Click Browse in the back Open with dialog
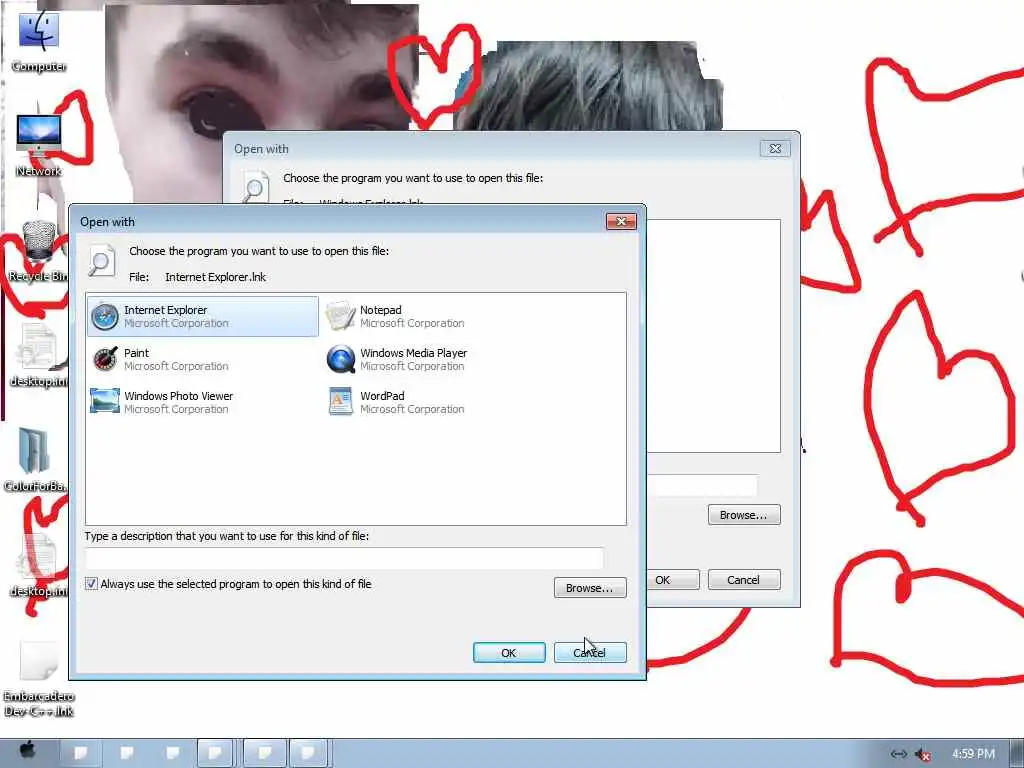 tap(744, 515)
